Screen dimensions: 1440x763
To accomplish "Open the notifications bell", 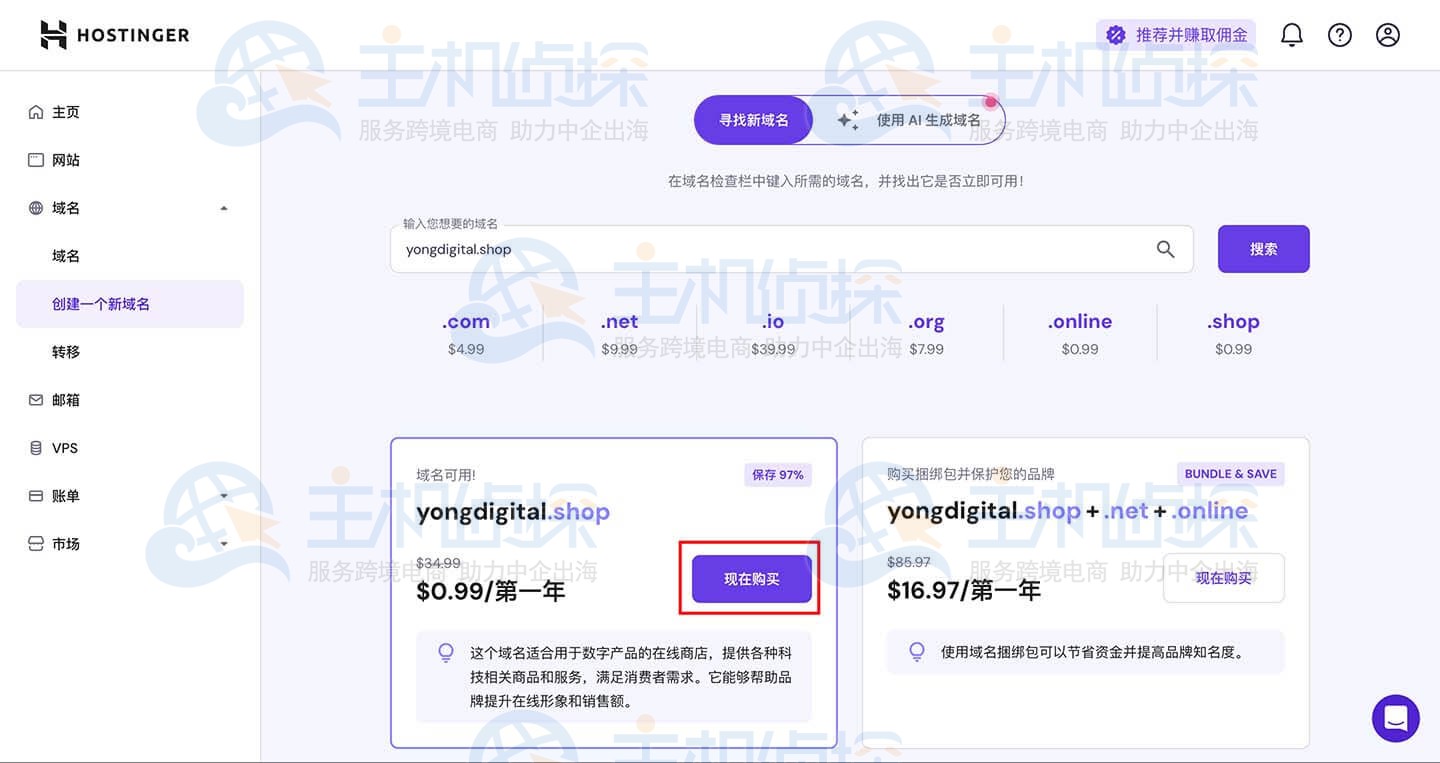I will tap(1292, 35).
